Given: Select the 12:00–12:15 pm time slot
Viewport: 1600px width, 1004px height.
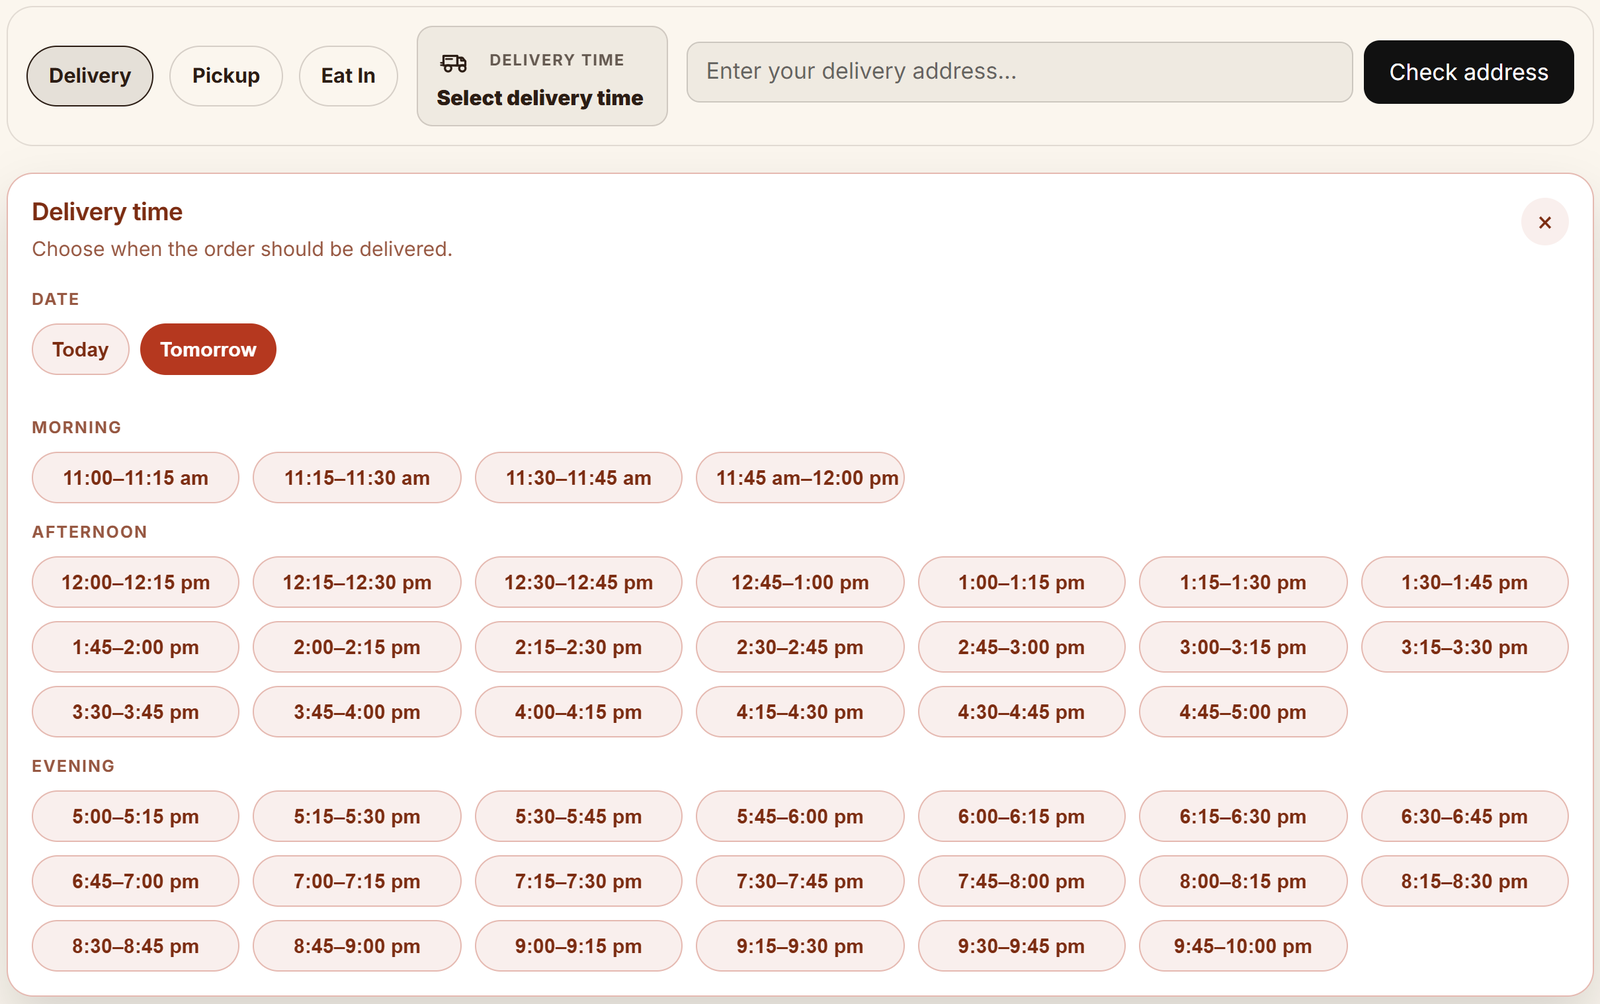Looking at the screenshot, I should (x=136, y=582).
